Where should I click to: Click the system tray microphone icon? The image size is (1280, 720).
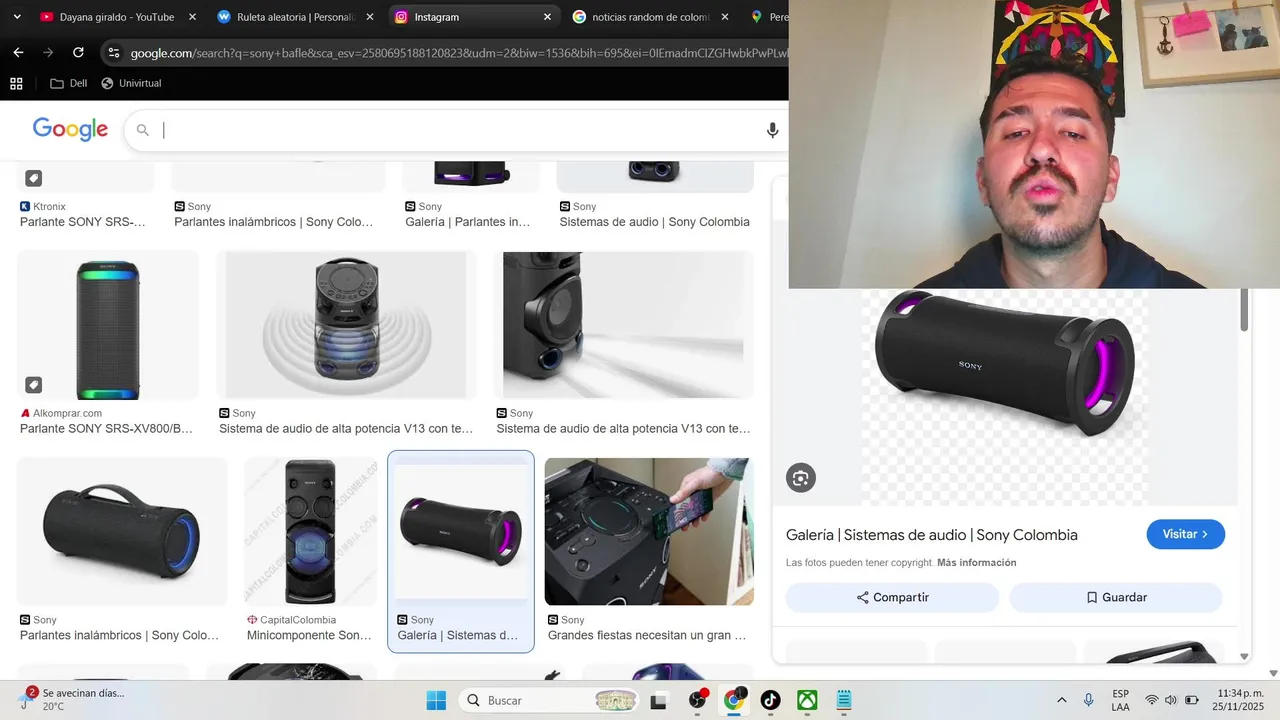point(1089,700)
